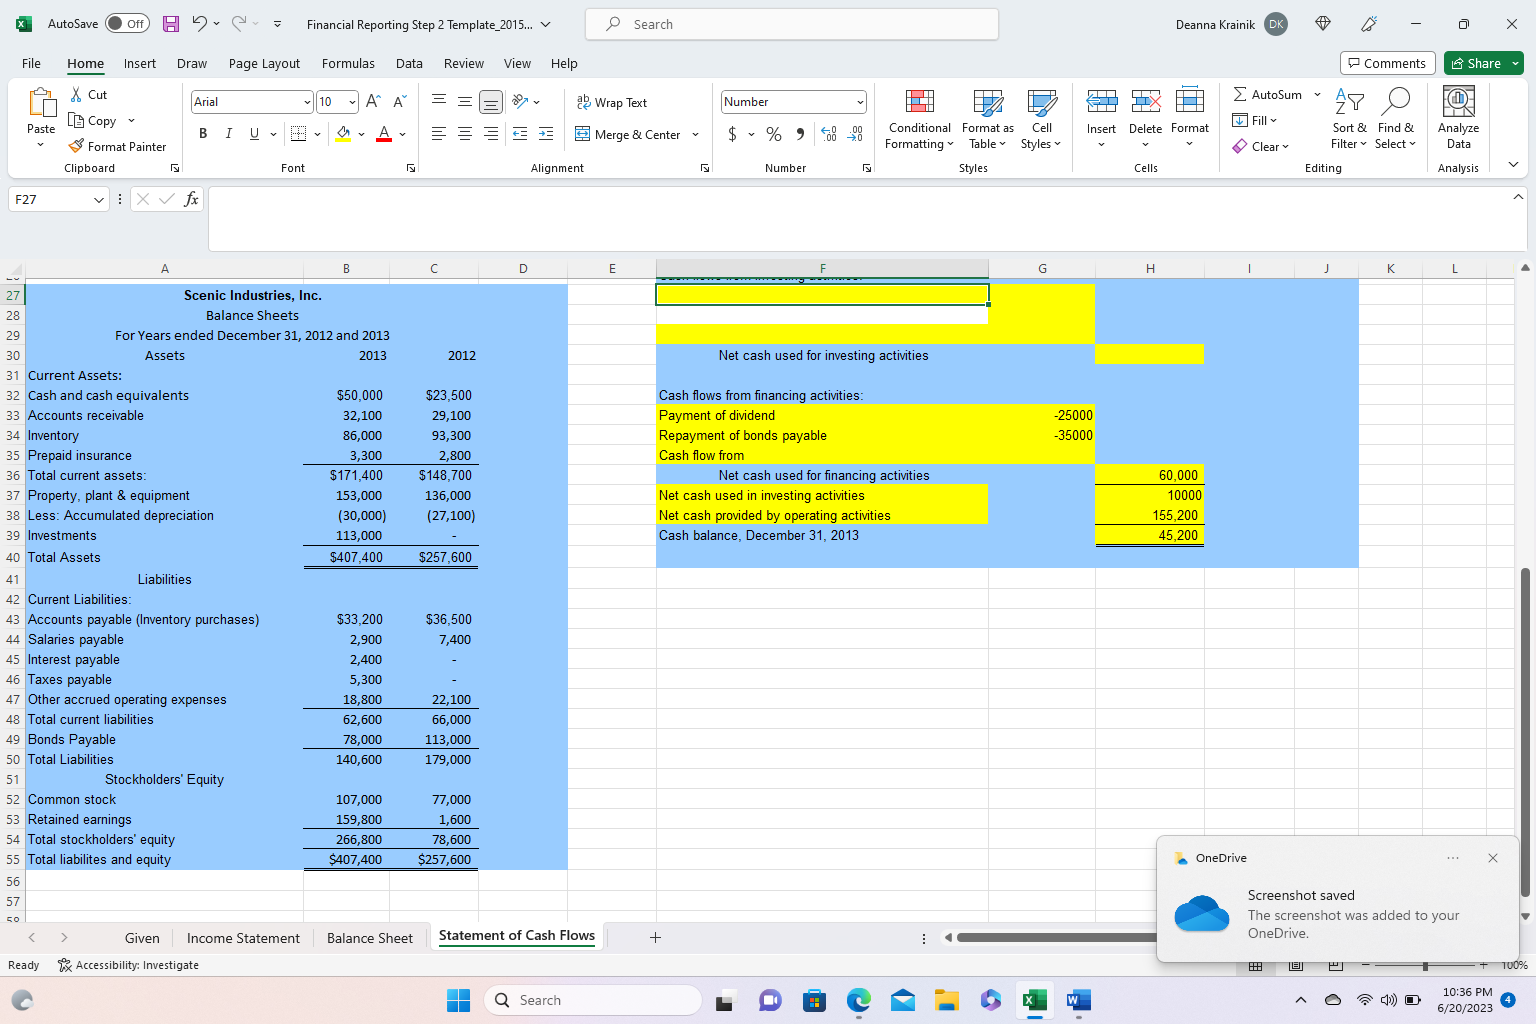Screen dimensions: 1536x1024
Task: Click Decrease Decimal icon
Action: click(855, 134)
